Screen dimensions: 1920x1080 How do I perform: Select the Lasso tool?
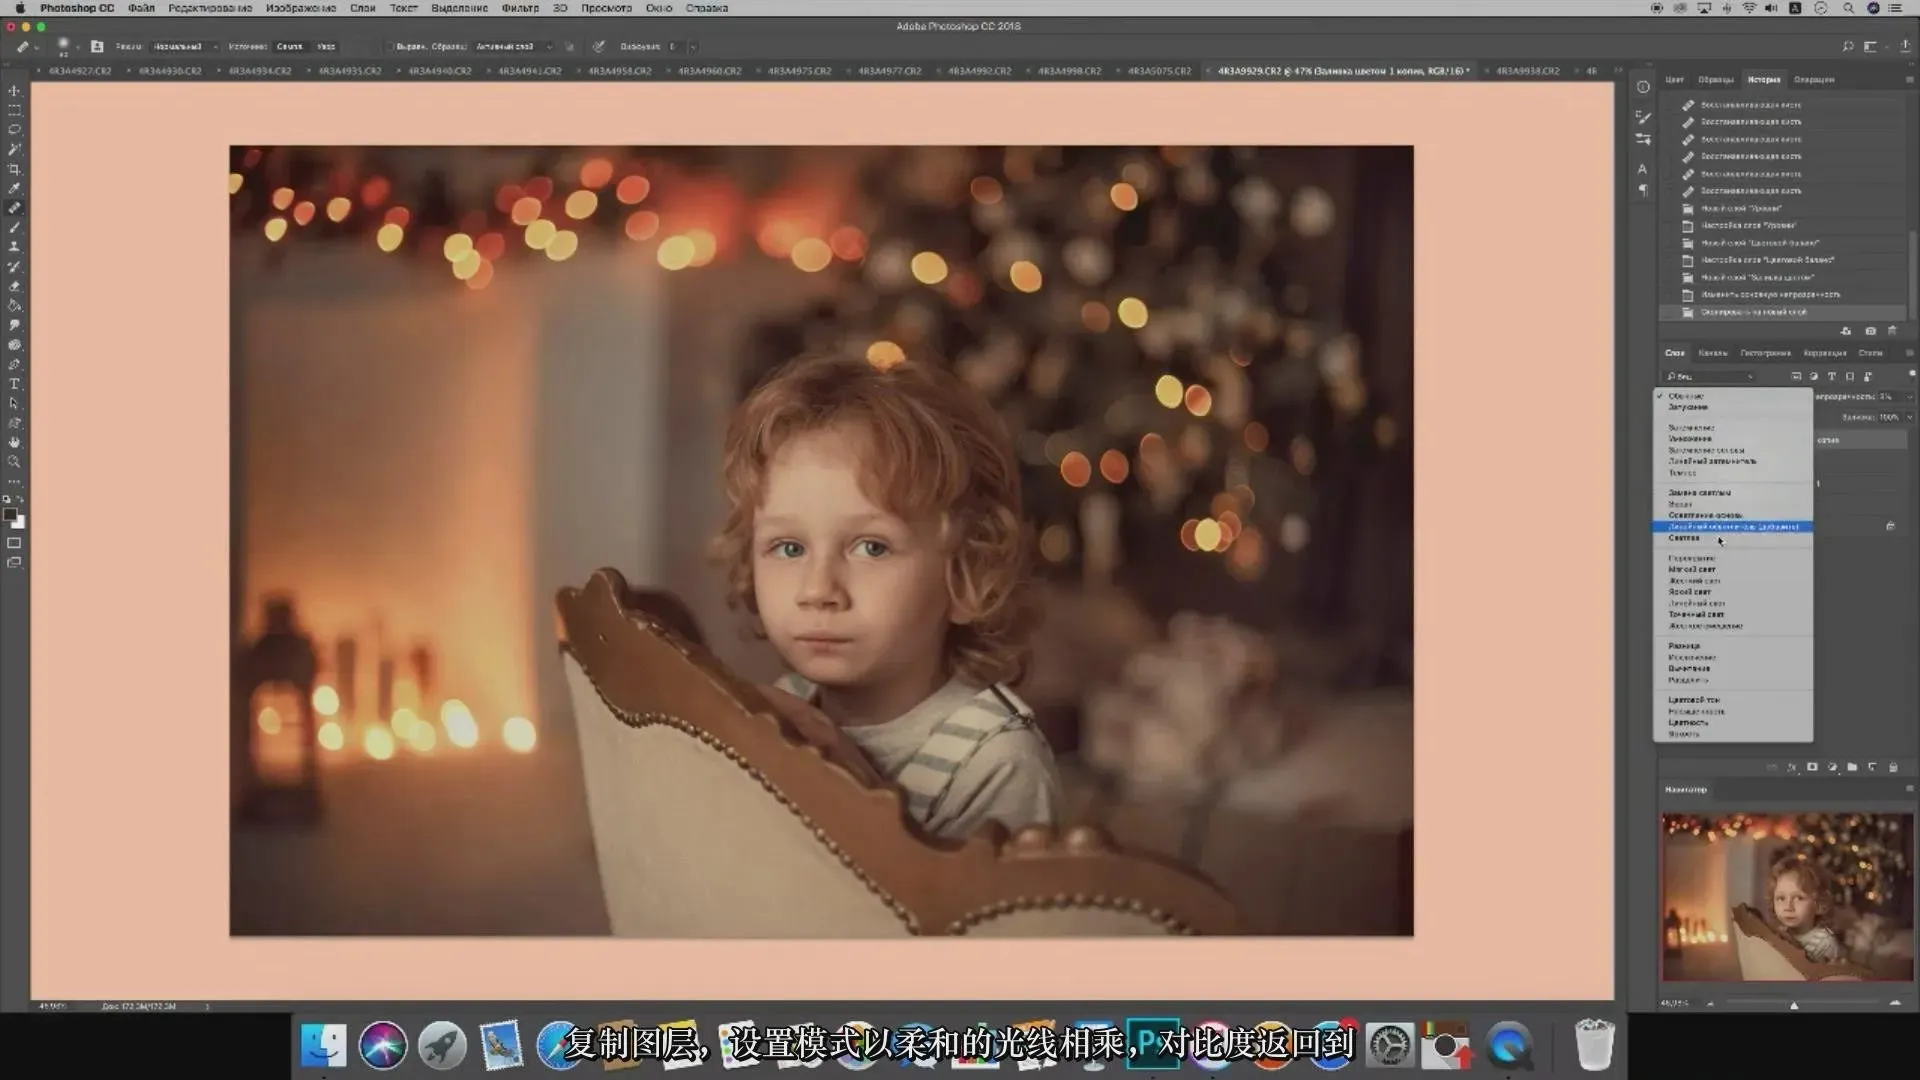[14, 130]
